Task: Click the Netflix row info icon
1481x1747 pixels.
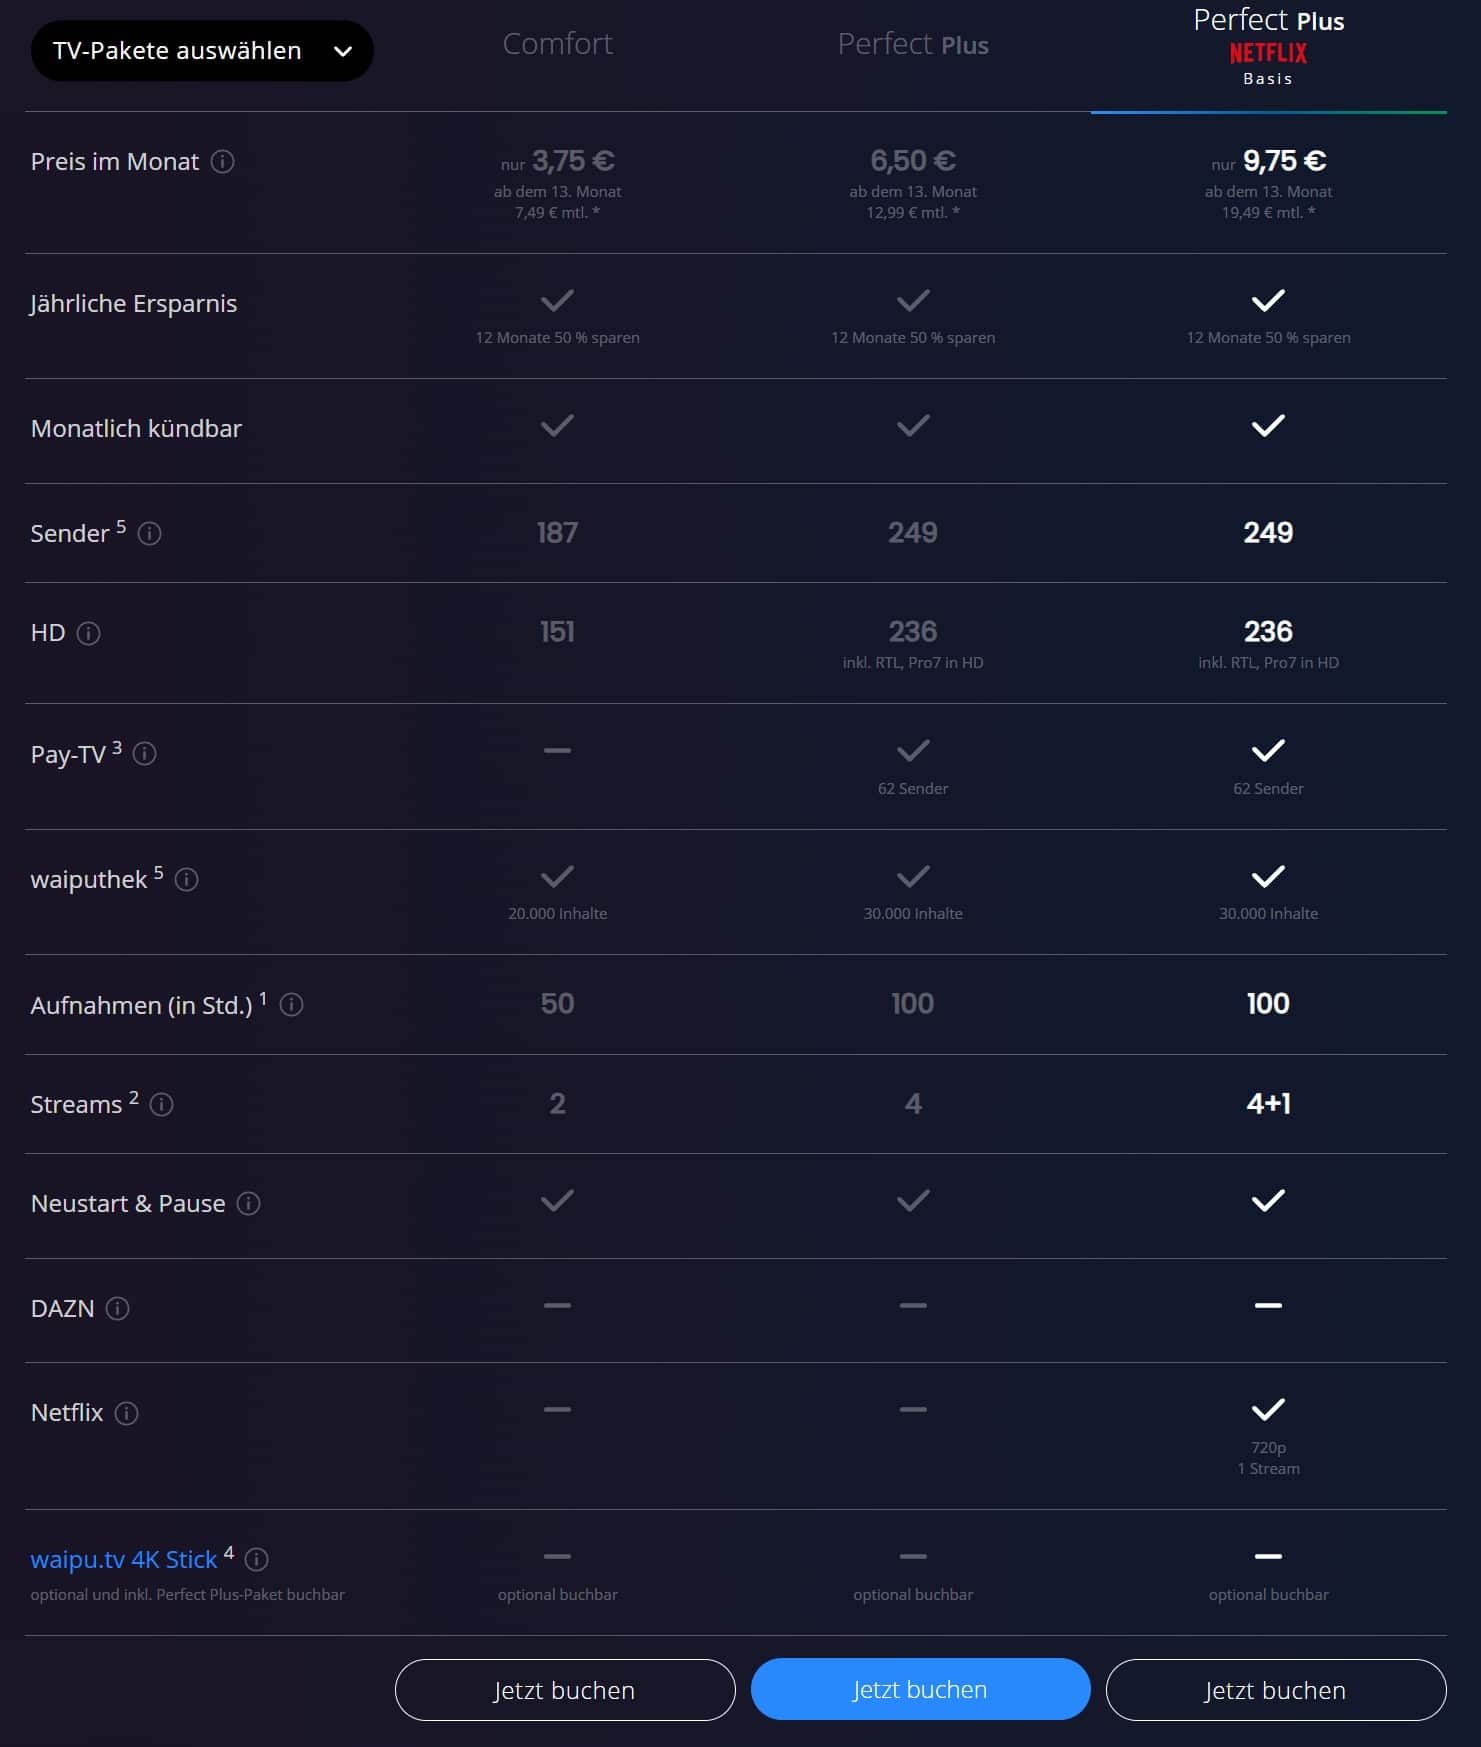Action: pos(126,1413)
